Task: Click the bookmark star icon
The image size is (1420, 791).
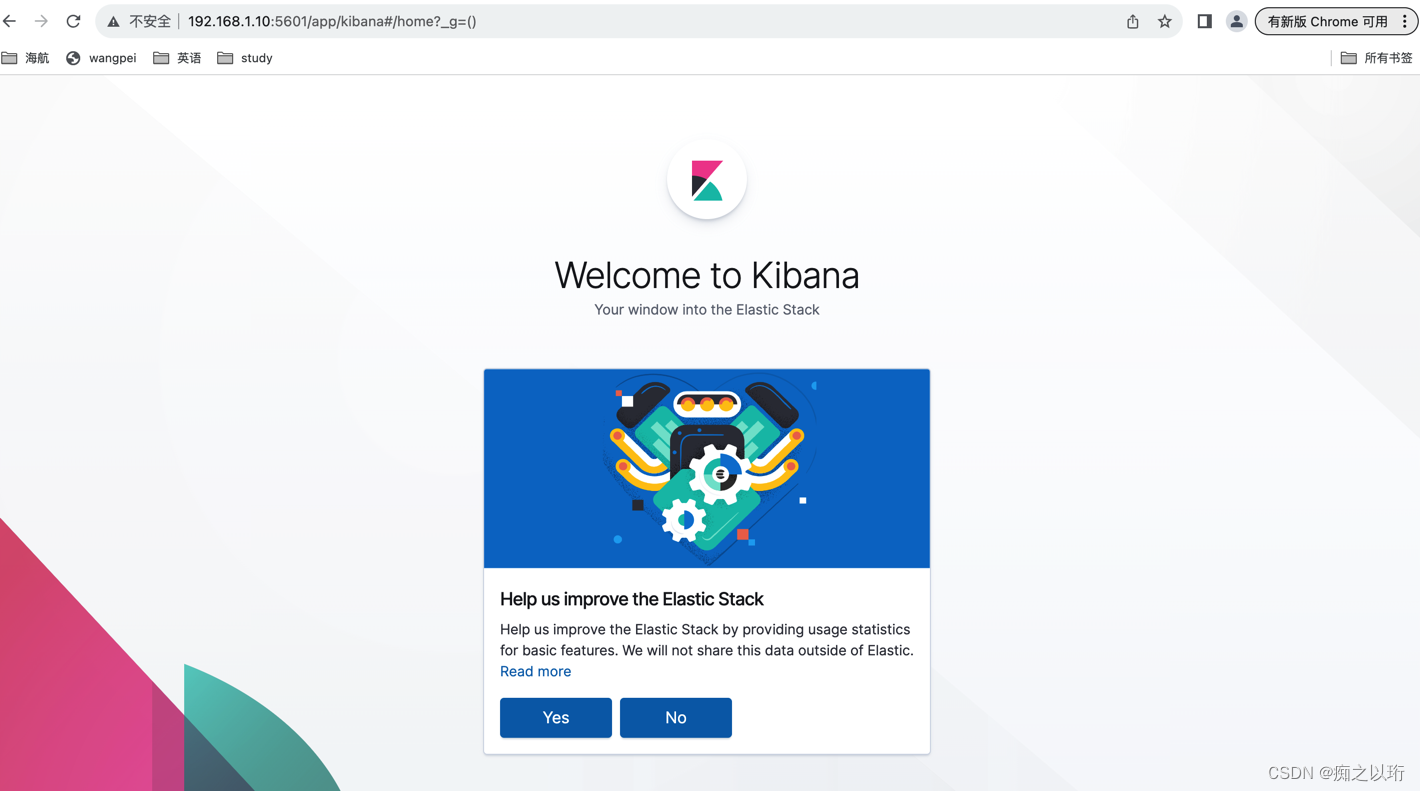Action: click(1164, 20)
